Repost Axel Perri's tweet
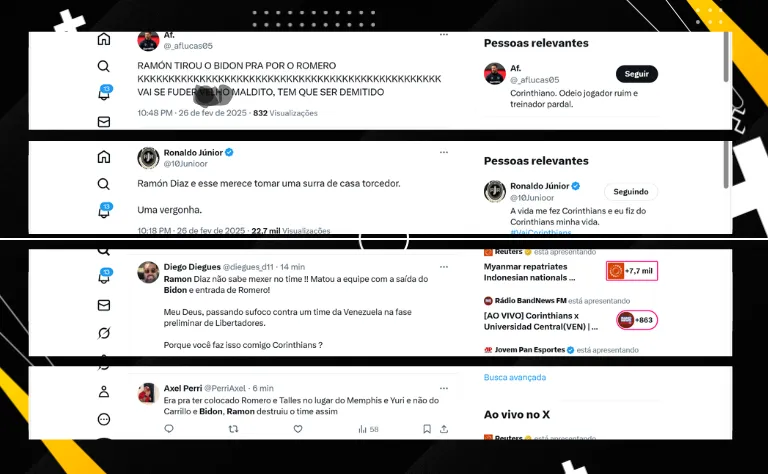The height and width of the screenshot is (474, 768). coord(234,429)
